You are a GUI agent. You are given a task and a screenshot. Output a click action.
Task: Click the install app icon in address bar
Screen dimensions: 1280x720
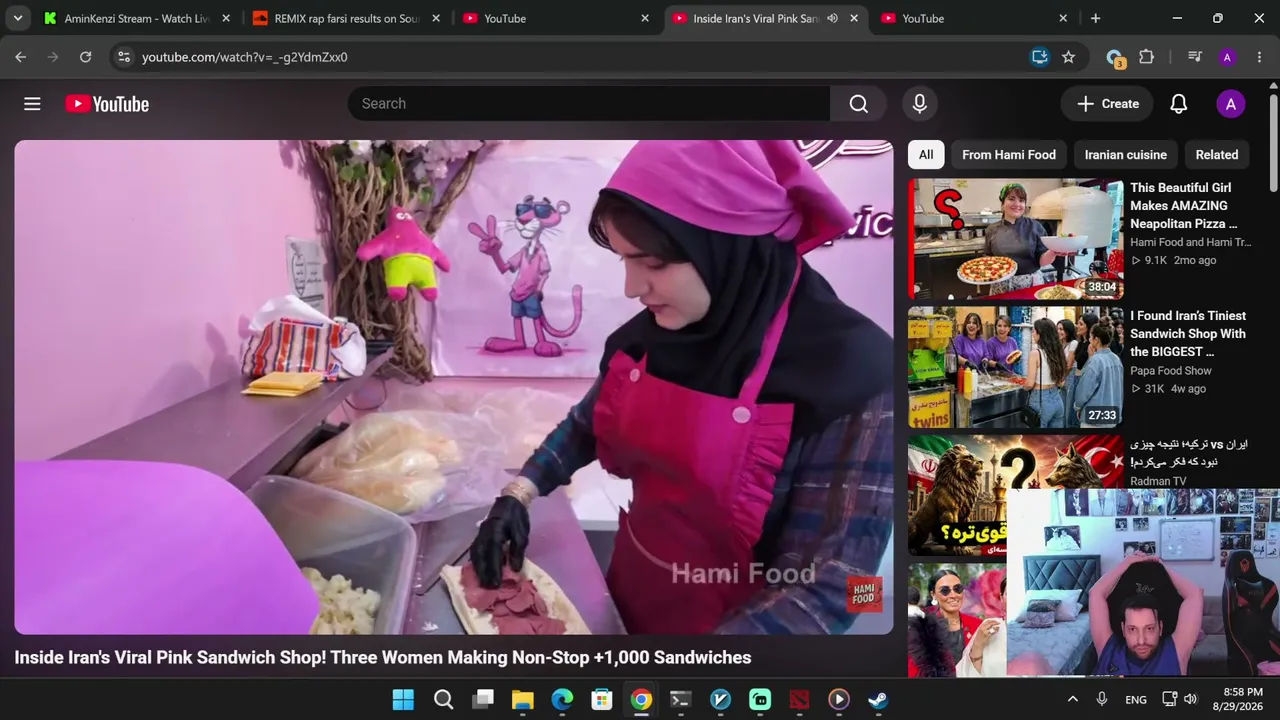1040,57
